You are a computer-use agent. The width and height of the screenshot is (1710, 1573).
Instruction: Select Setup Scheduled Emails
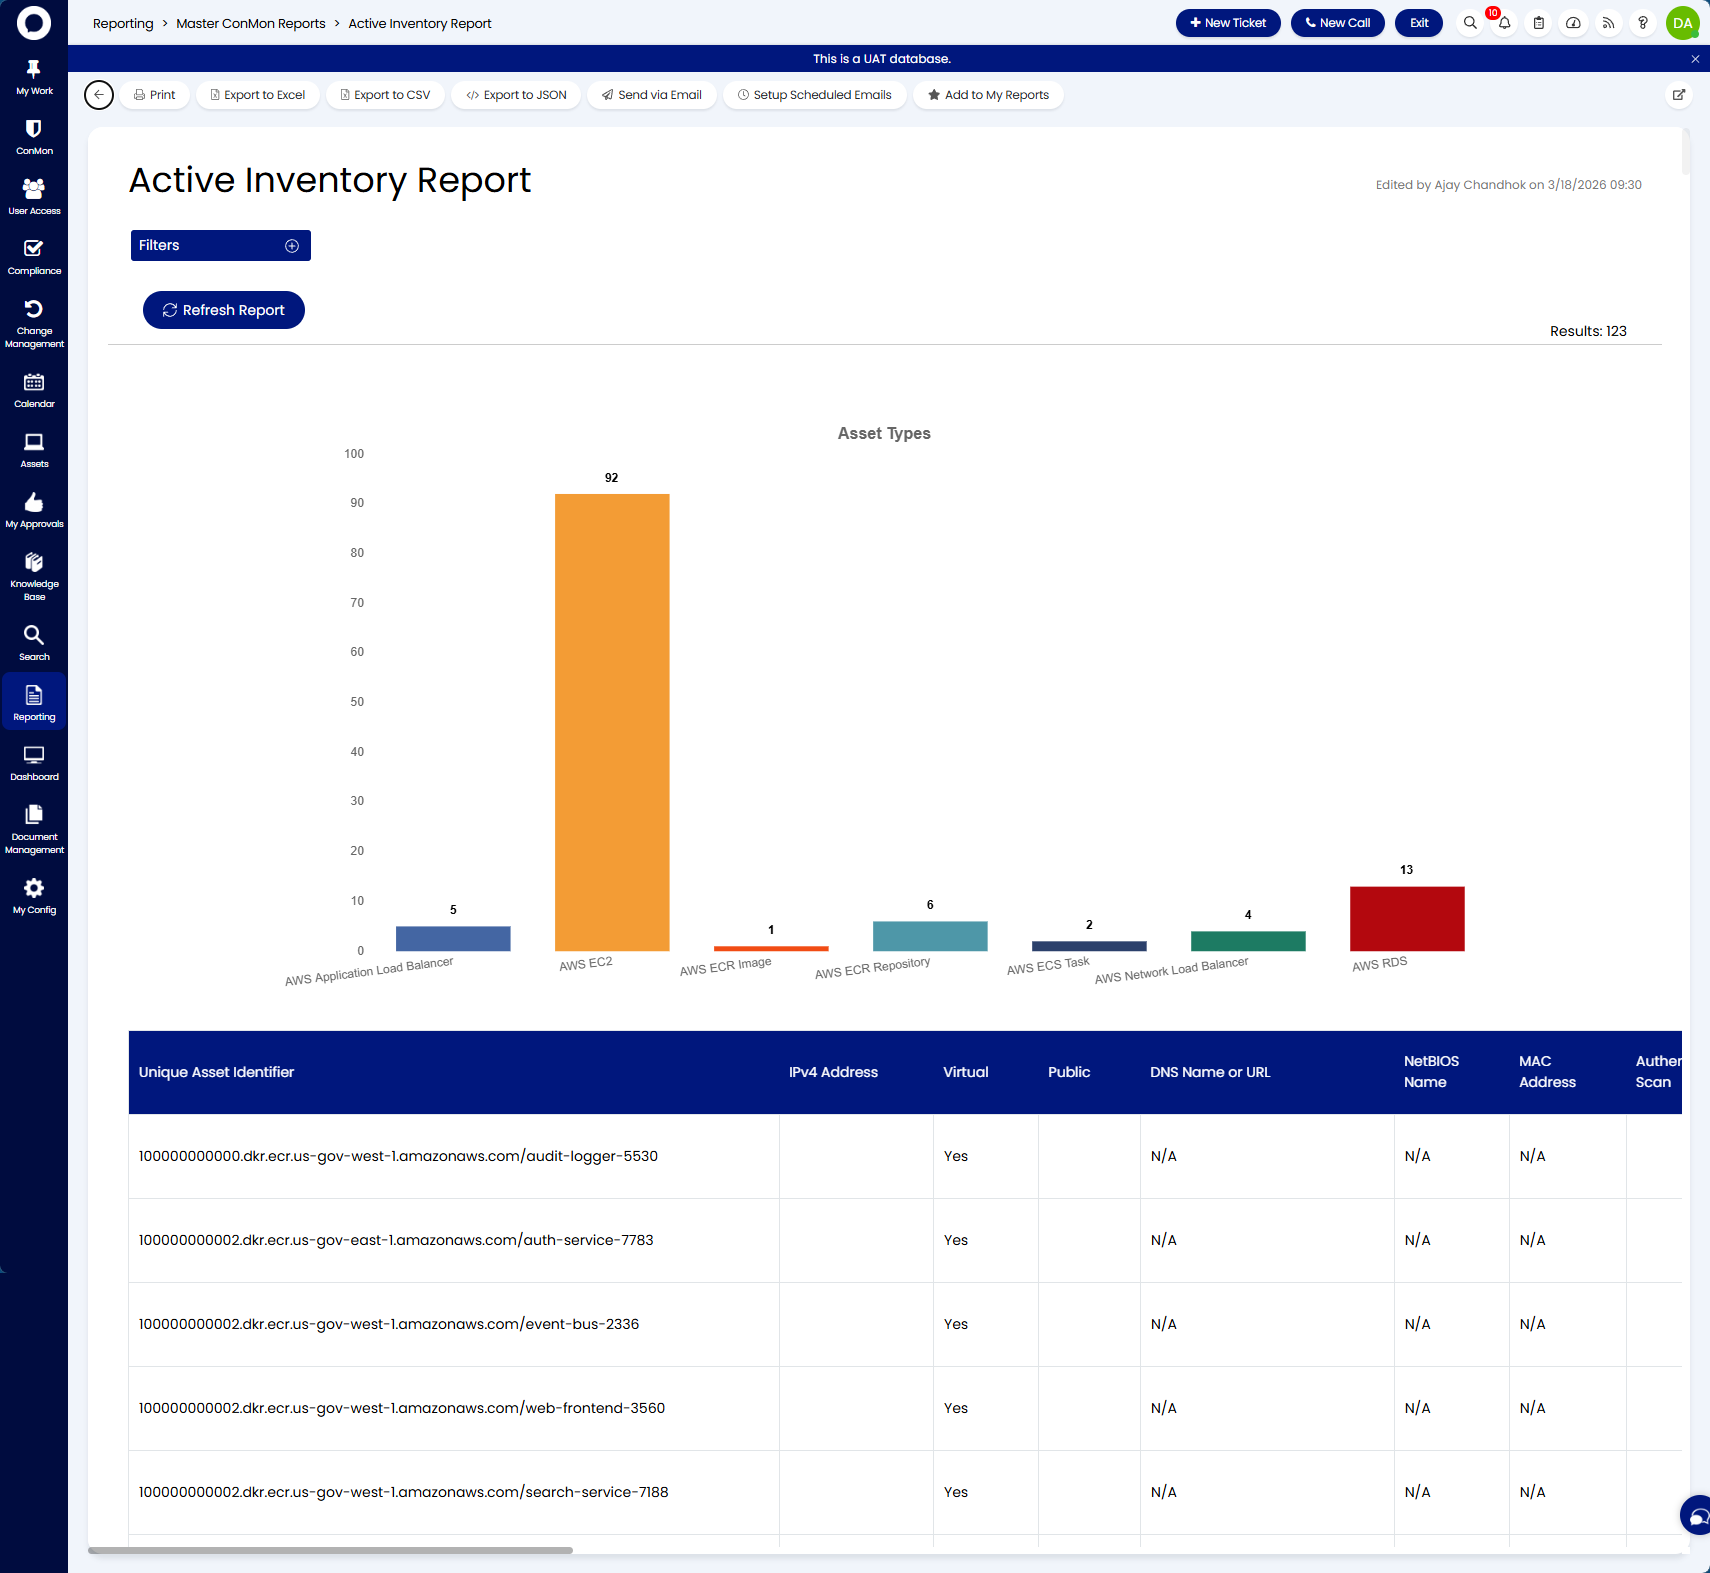814,95
